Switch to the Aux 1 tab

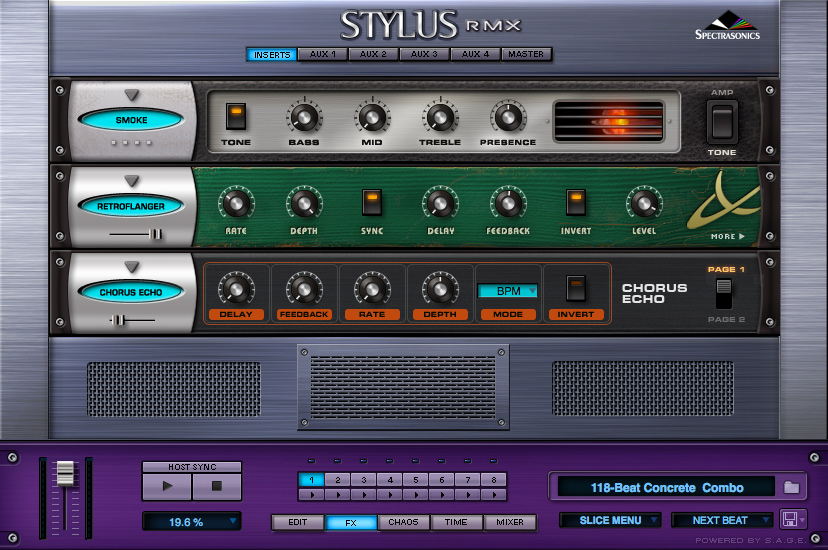(322, 54)
